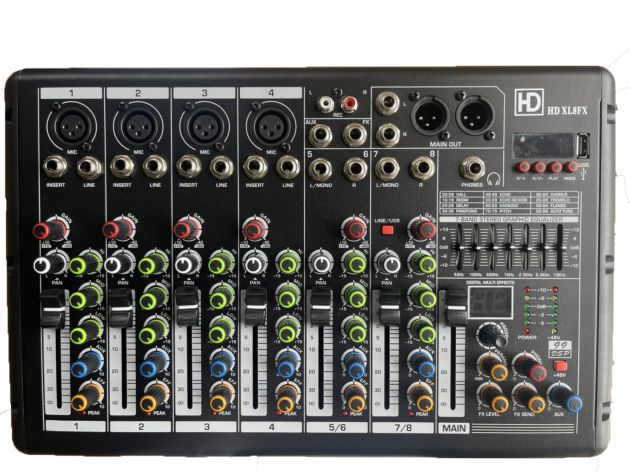Toggle the red LINE/USB switch
Viewport: 630px width, 472px height.
coord(388,230)
